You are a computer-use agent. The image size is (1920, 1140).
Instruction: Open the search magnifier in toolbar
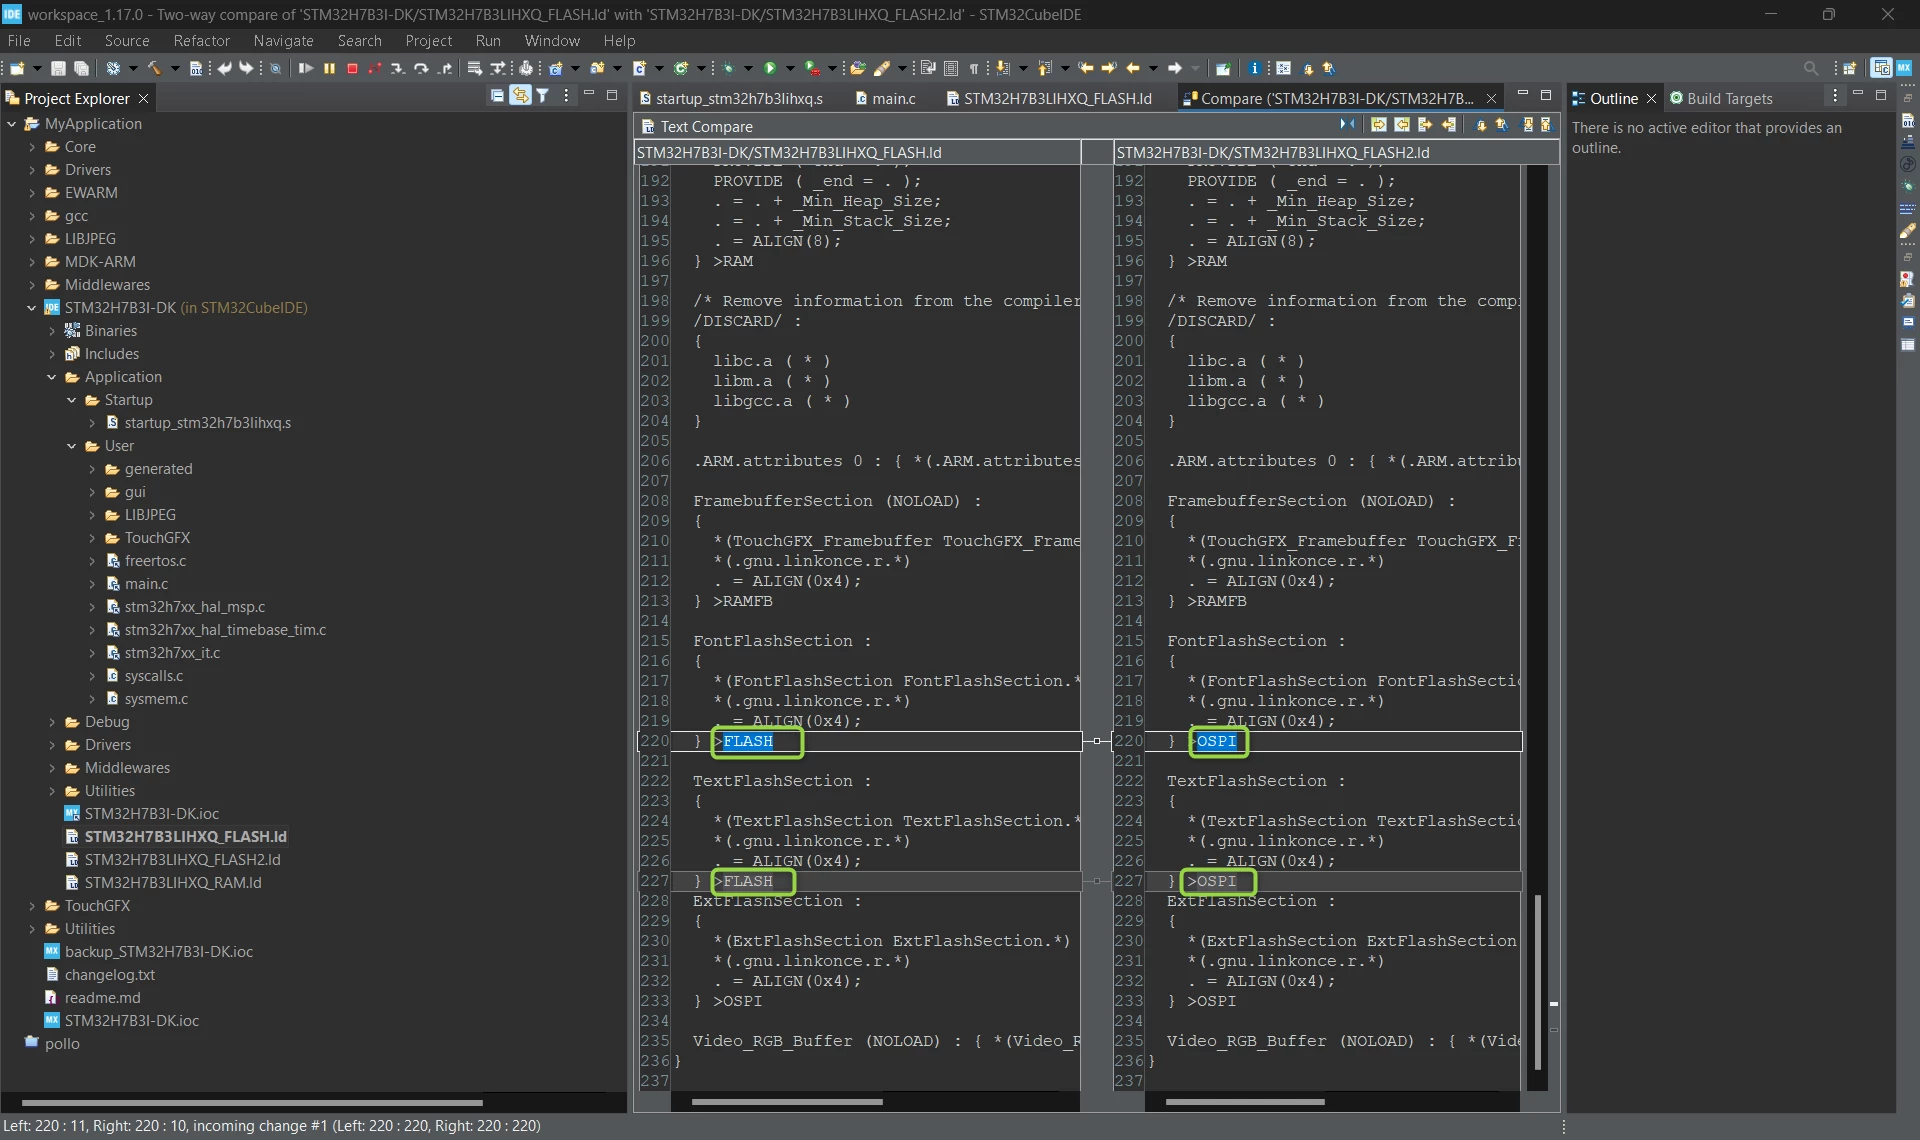(1810, 68)
